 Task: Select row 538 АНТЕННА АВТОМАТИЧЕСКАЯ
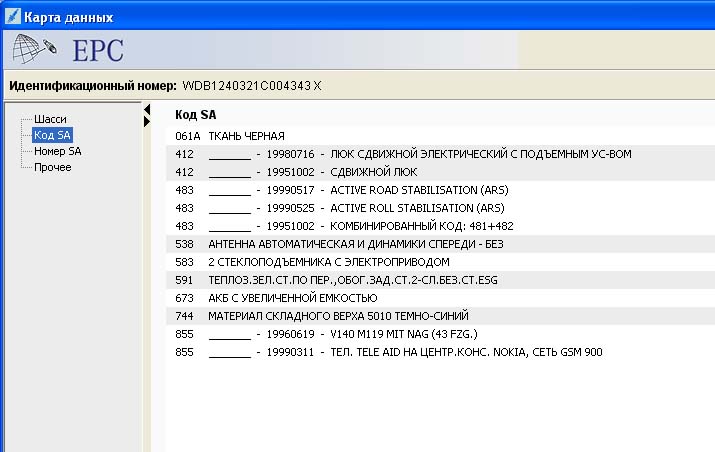pos(440,244)
